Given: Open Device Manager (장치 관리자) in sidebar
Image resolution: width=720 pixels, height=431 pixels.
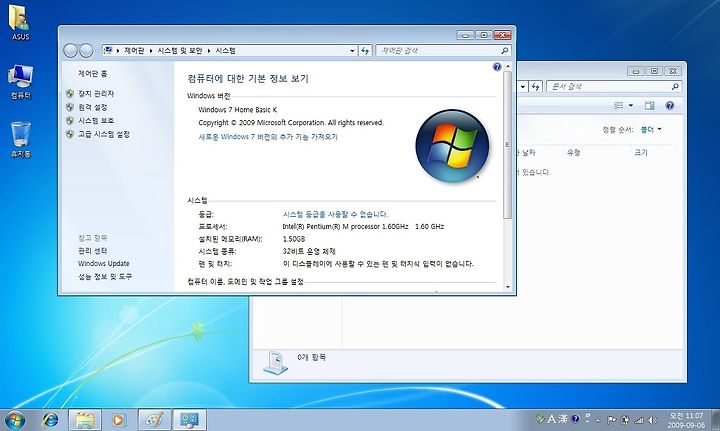Looking at the screenshot, I should pos(96,94).
